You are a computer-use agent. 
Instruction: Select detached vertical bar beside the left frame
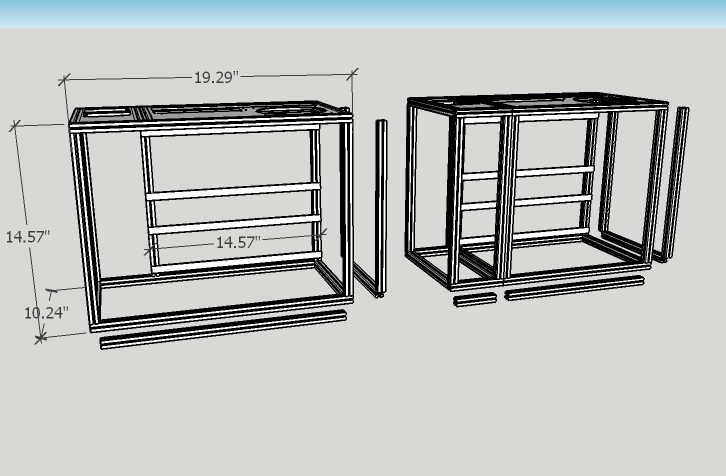[381, 208]
